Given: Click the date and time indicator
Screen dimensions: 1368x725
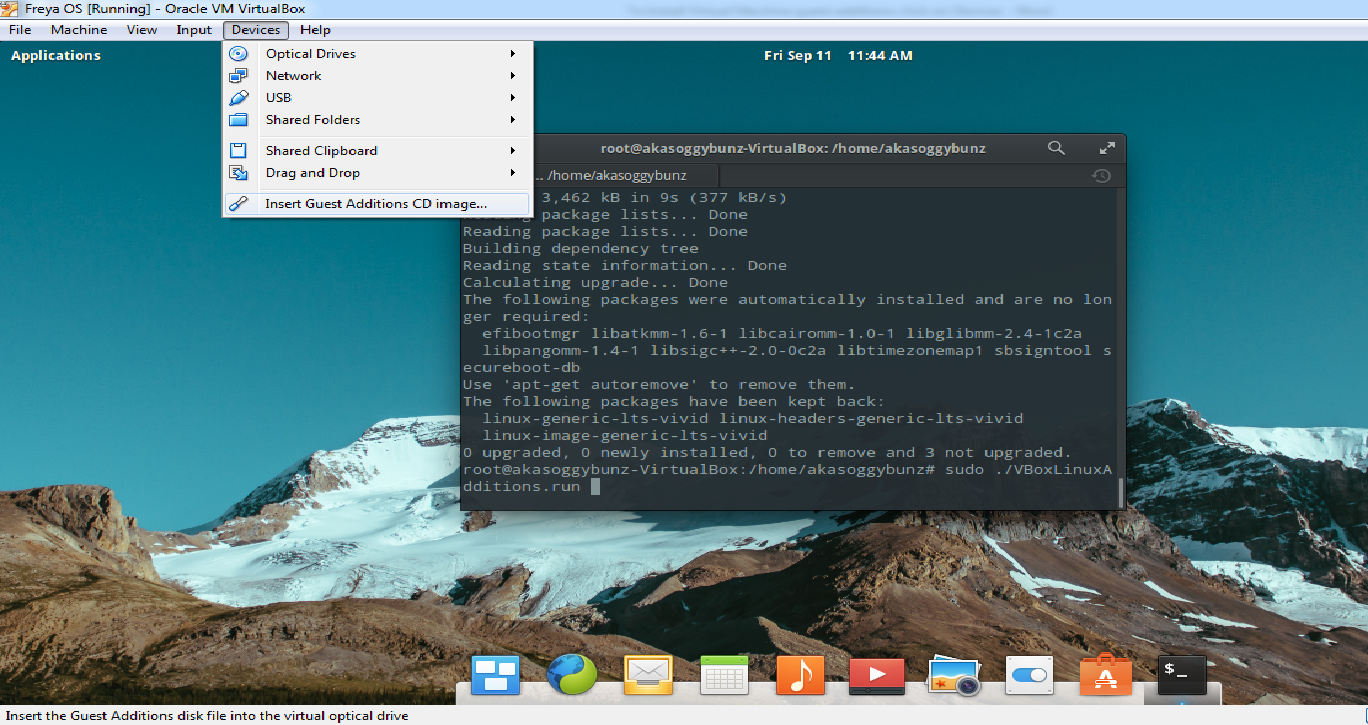Looking at the screenshot, I should coord(838,56).
